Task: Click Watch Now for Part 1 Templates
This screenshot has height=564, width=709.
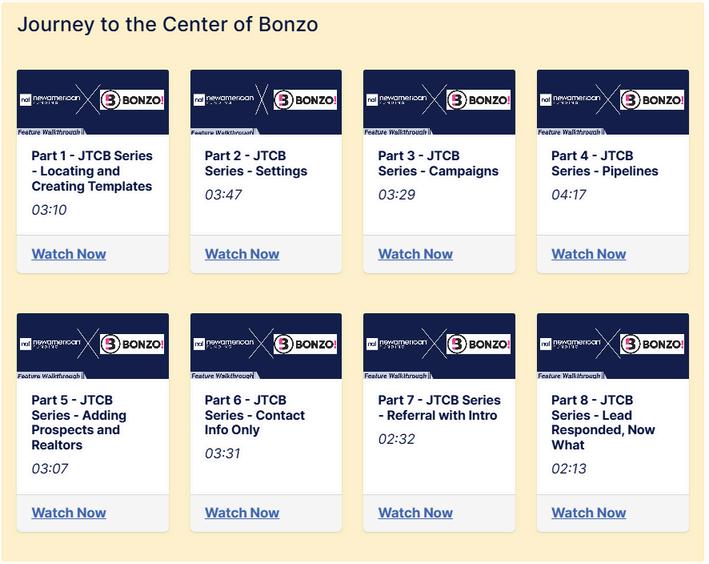Action: click(69, 254)
